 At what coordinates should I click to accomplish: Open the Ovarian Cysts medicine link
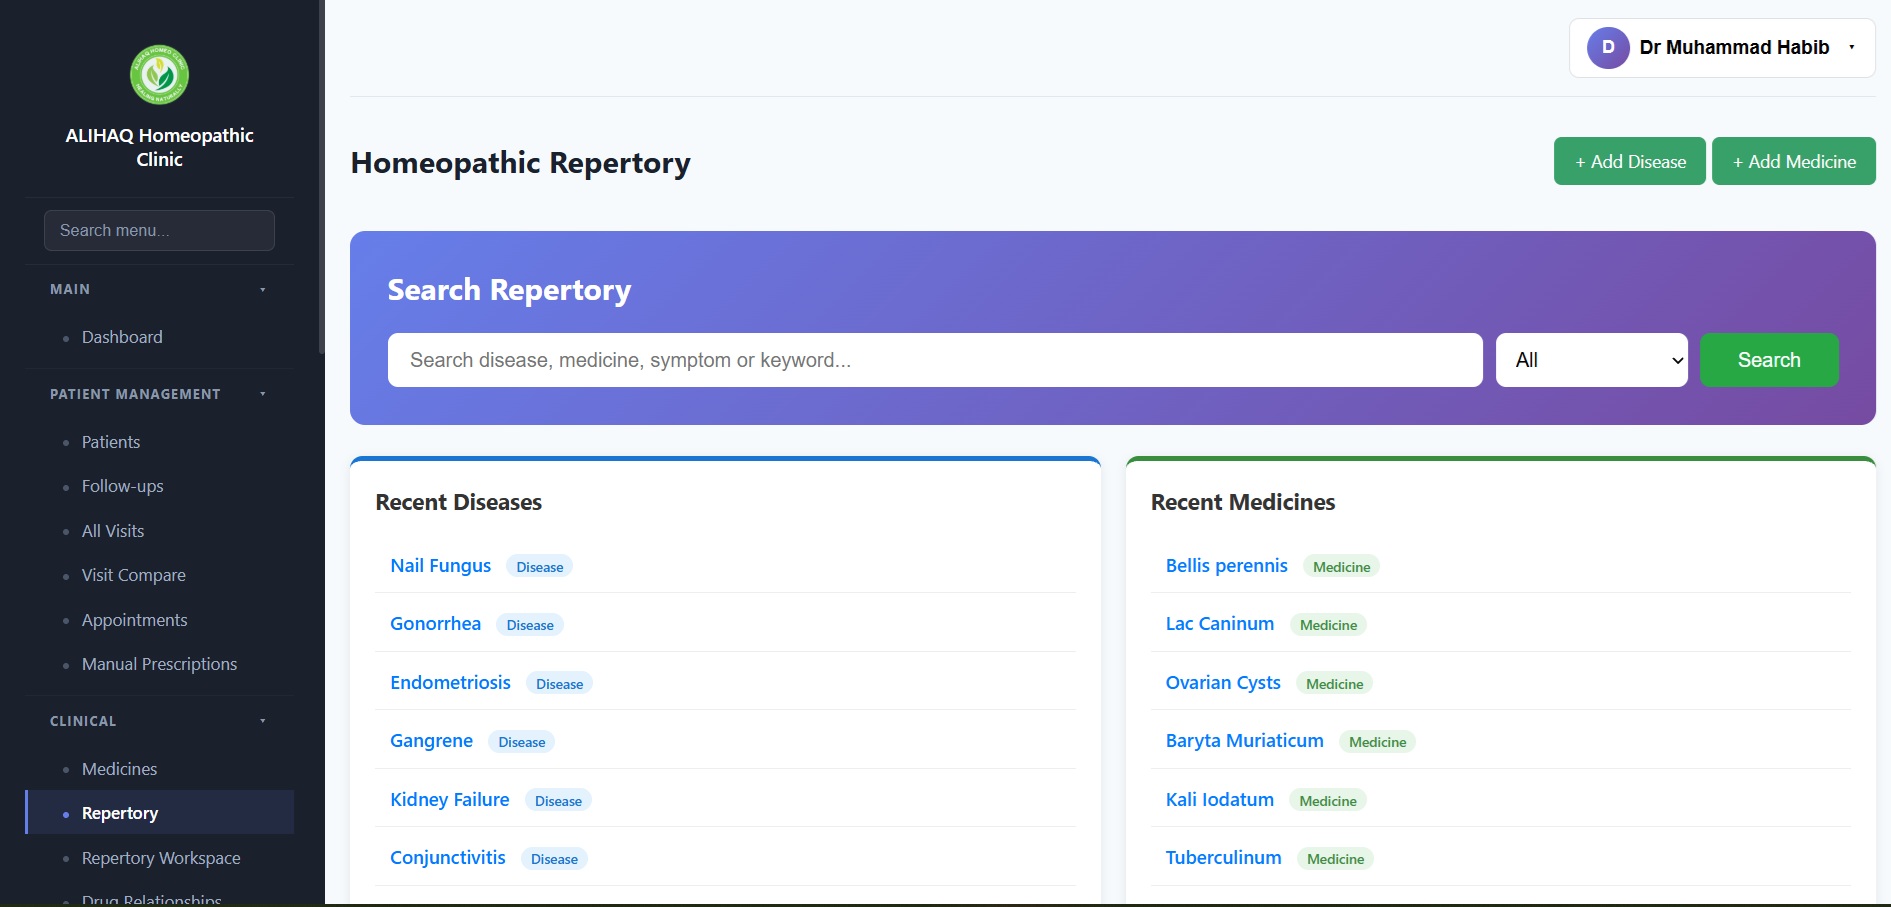point(1223,683)
